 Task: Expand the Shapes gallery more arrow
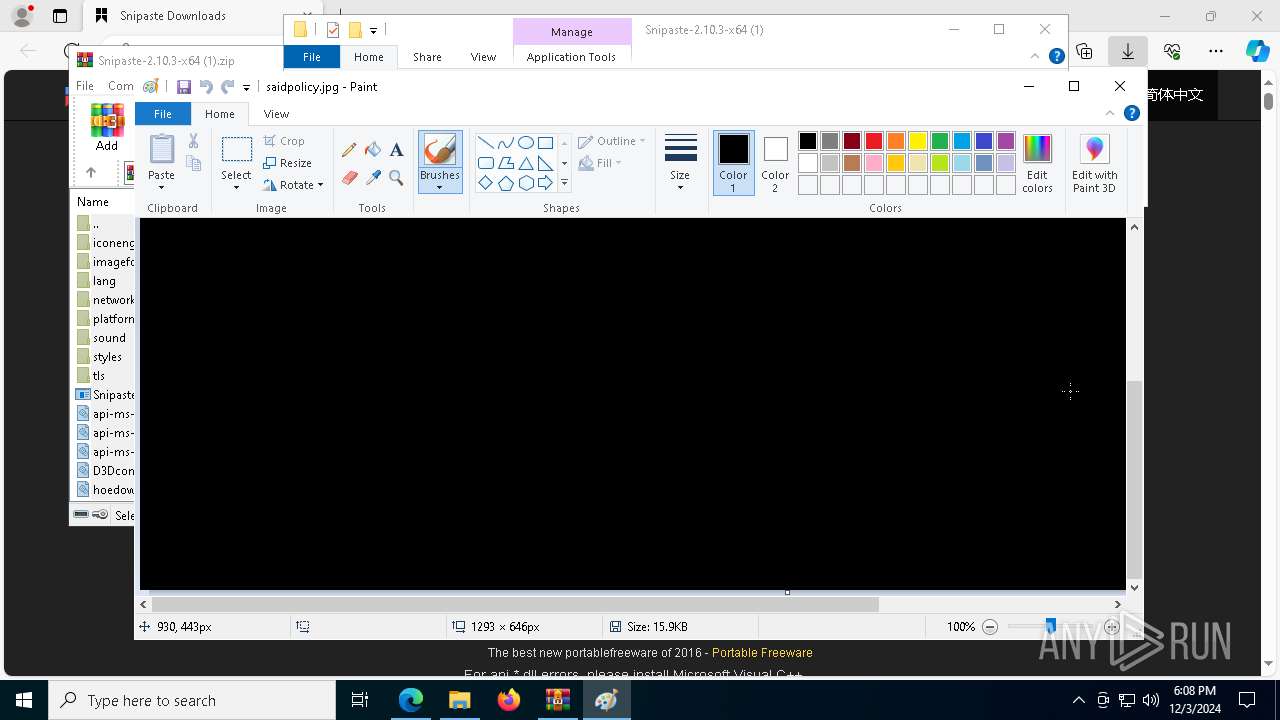tap(564, 183)
